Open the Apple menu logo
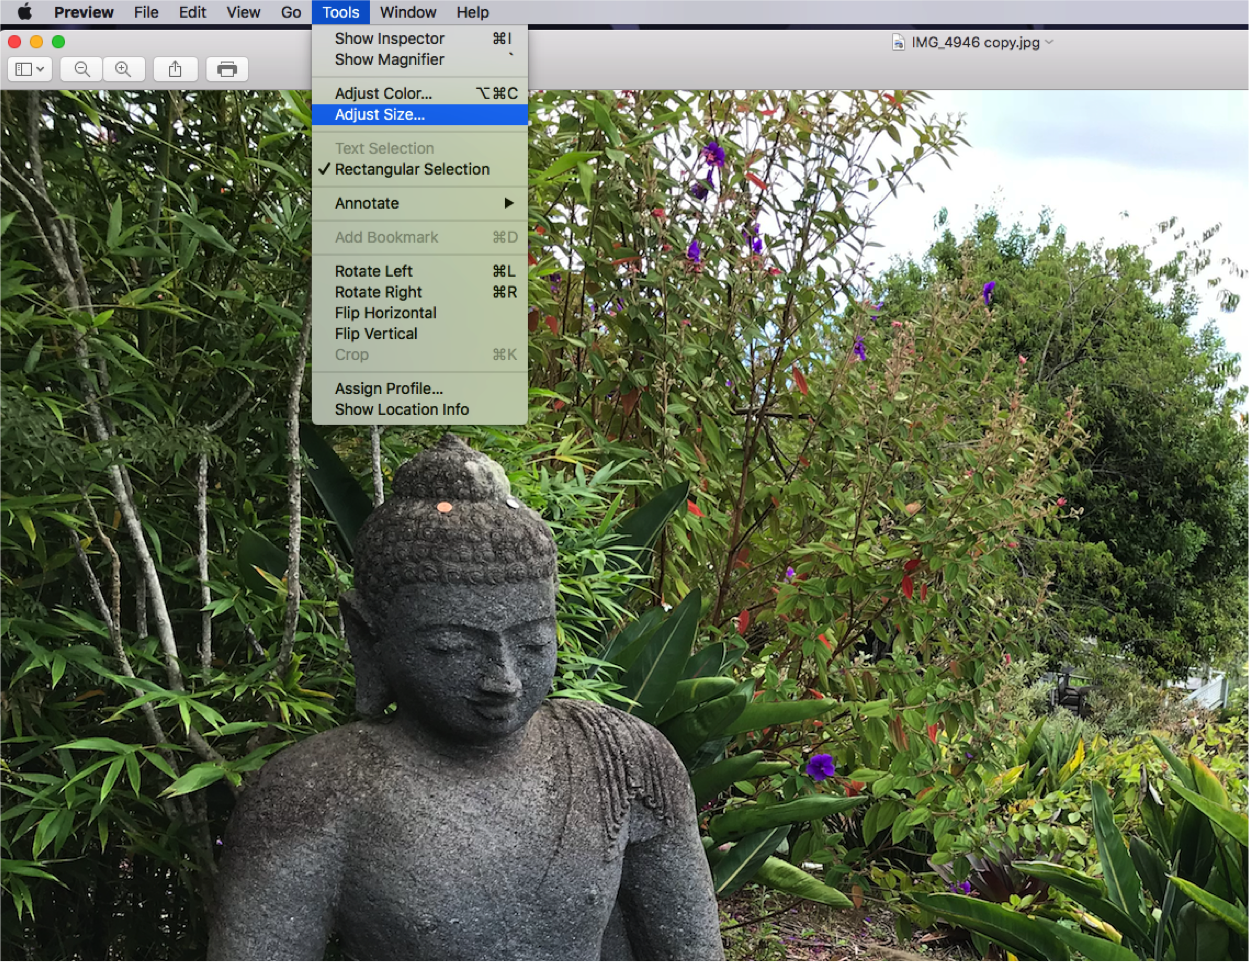 24,12
